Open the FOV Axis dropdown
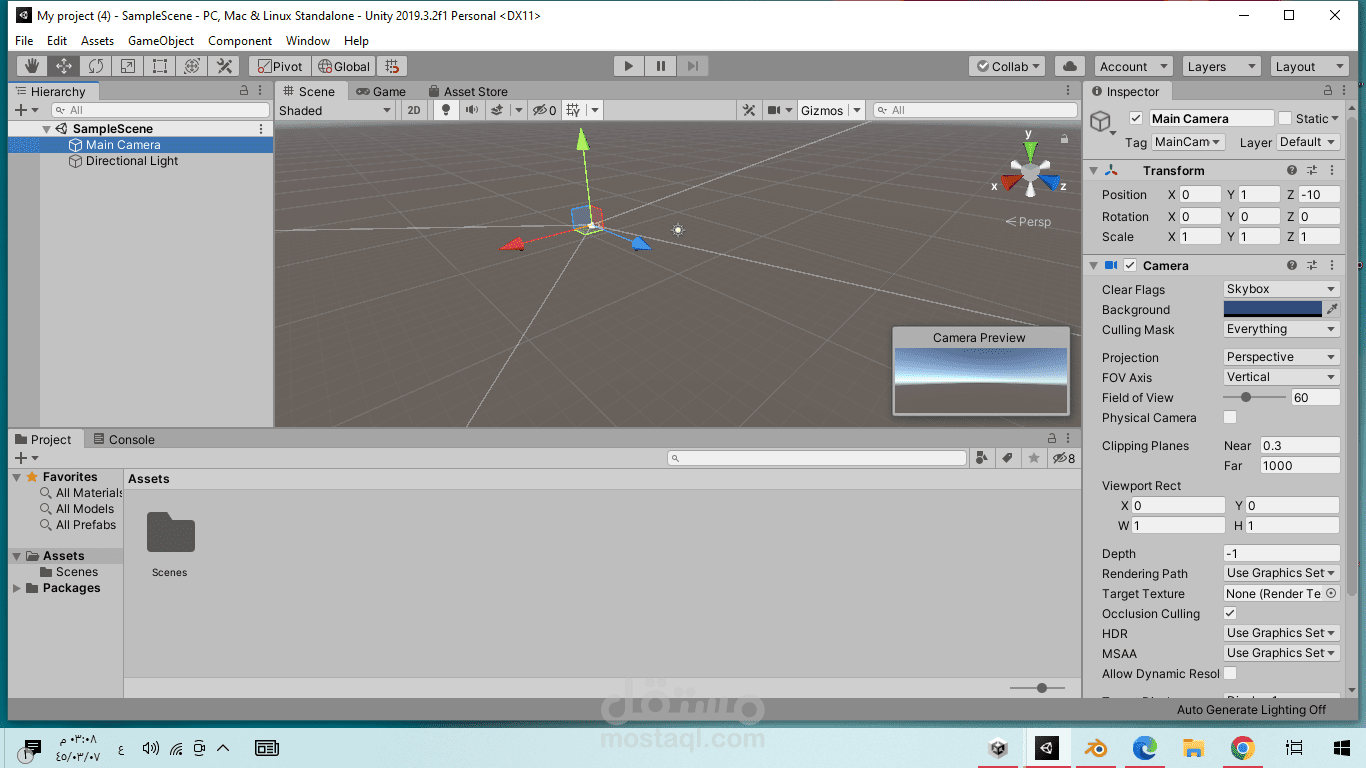 (1281, 377)
